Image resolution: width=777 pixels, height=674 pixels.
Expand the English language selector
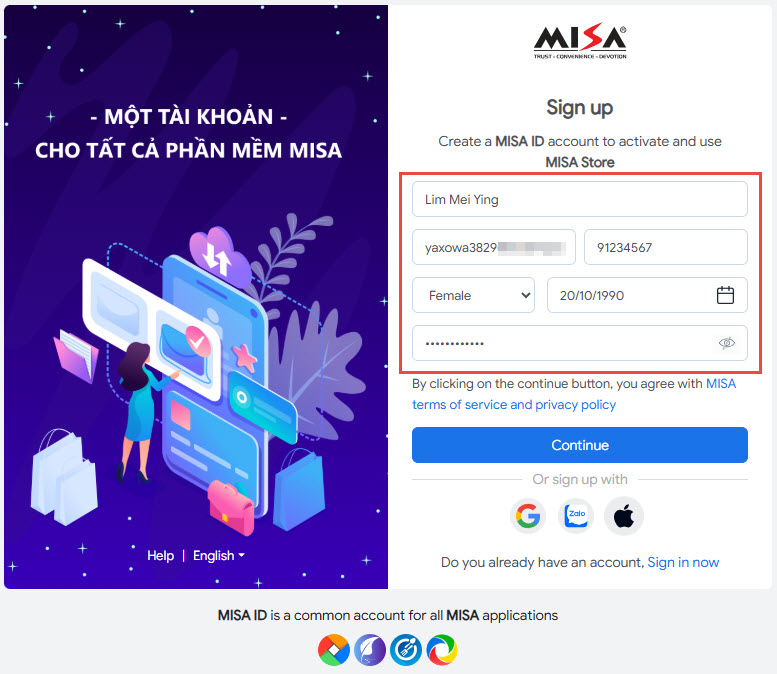219,556
